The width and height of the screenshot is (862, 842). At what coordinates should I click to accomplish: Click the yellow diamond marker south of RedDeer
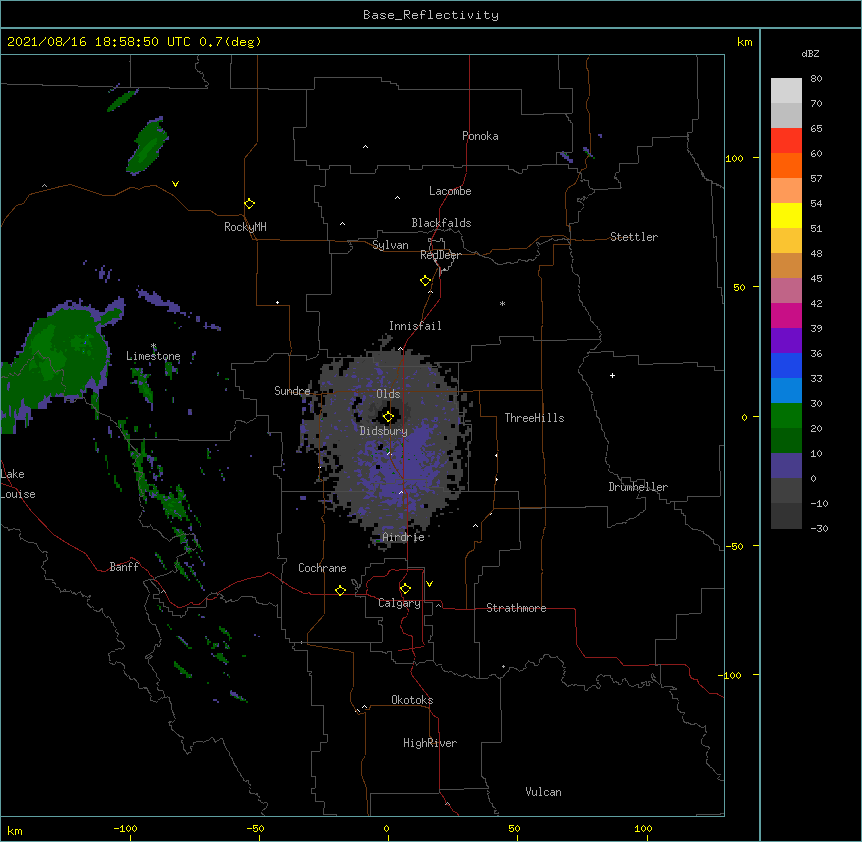coord(426,281)
